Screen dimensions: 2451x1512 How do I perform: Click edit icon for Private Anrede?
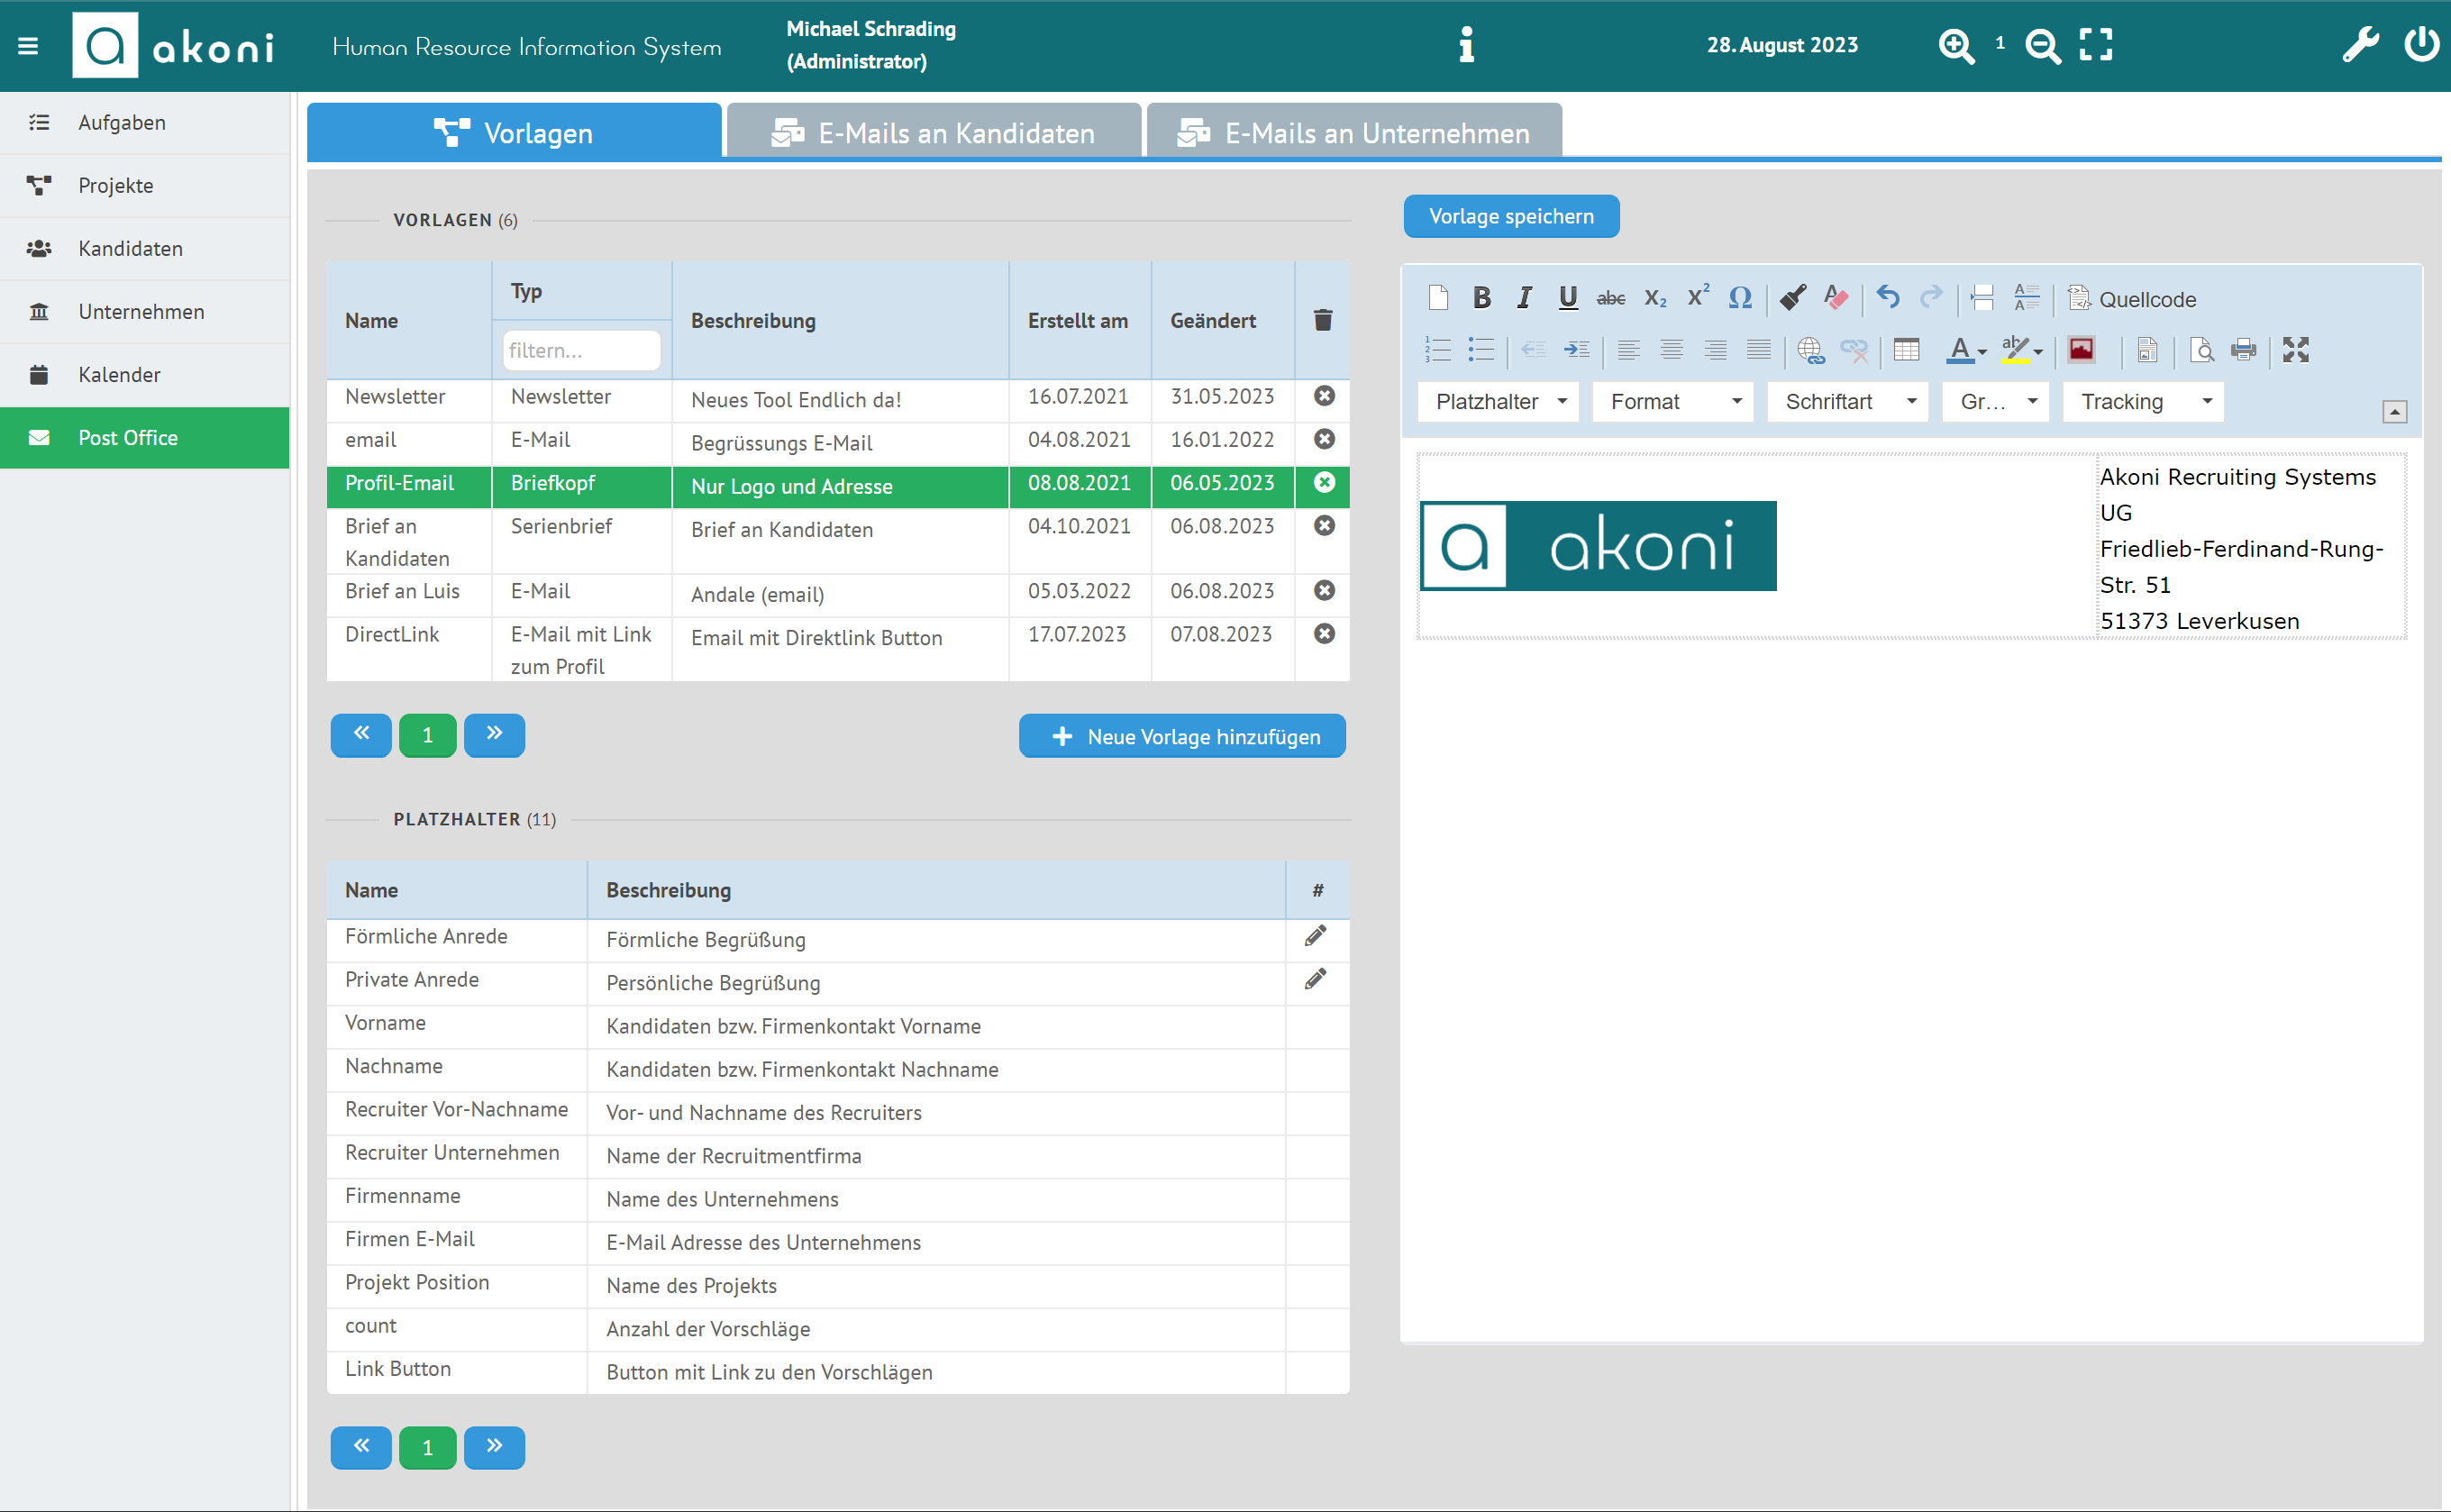[x=1315, y=979]
